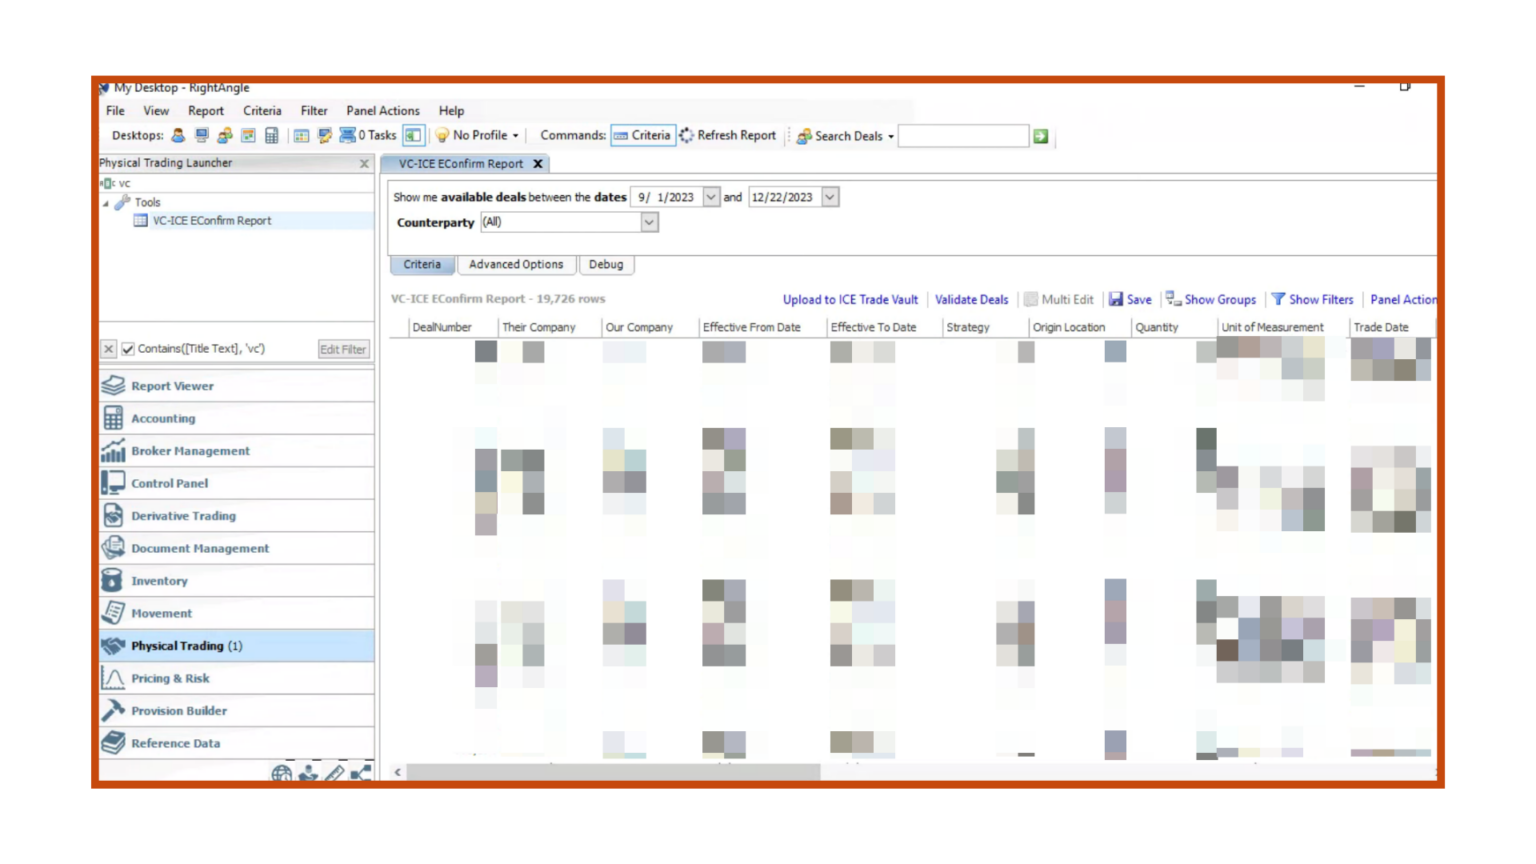Open the Panel Actions menu
The image size is (1536, 864).
coord(1404,299)
